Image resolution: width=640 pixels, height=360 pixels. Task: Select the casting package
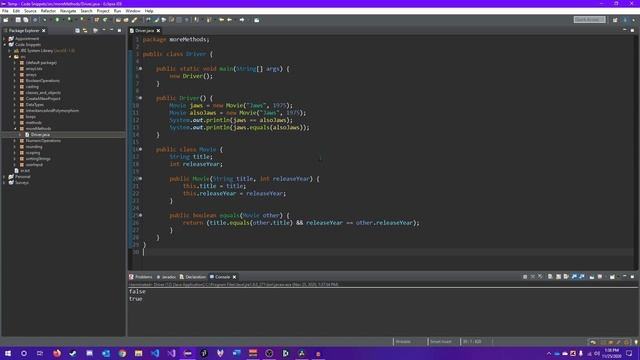[x=32, y=87]
